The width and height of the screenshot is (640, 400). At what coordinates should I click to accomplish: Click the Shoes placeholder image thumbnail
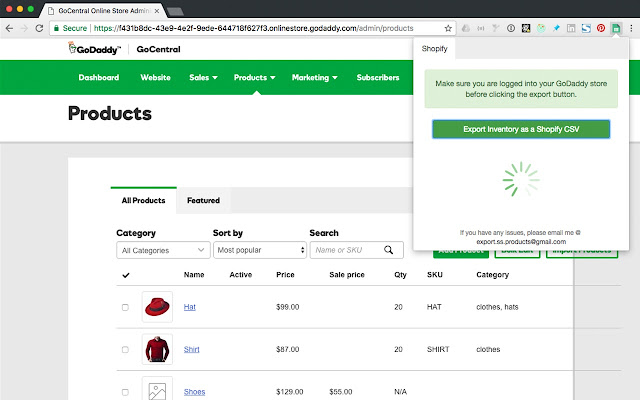tap(157, 389)
